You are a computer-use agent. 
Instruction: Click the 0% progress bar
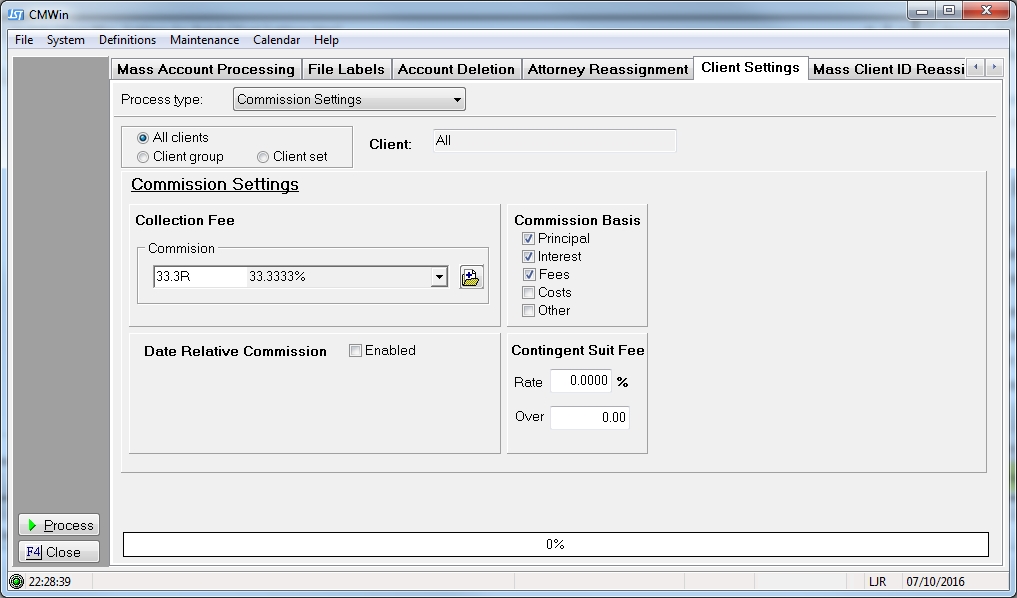click(555, 544)
